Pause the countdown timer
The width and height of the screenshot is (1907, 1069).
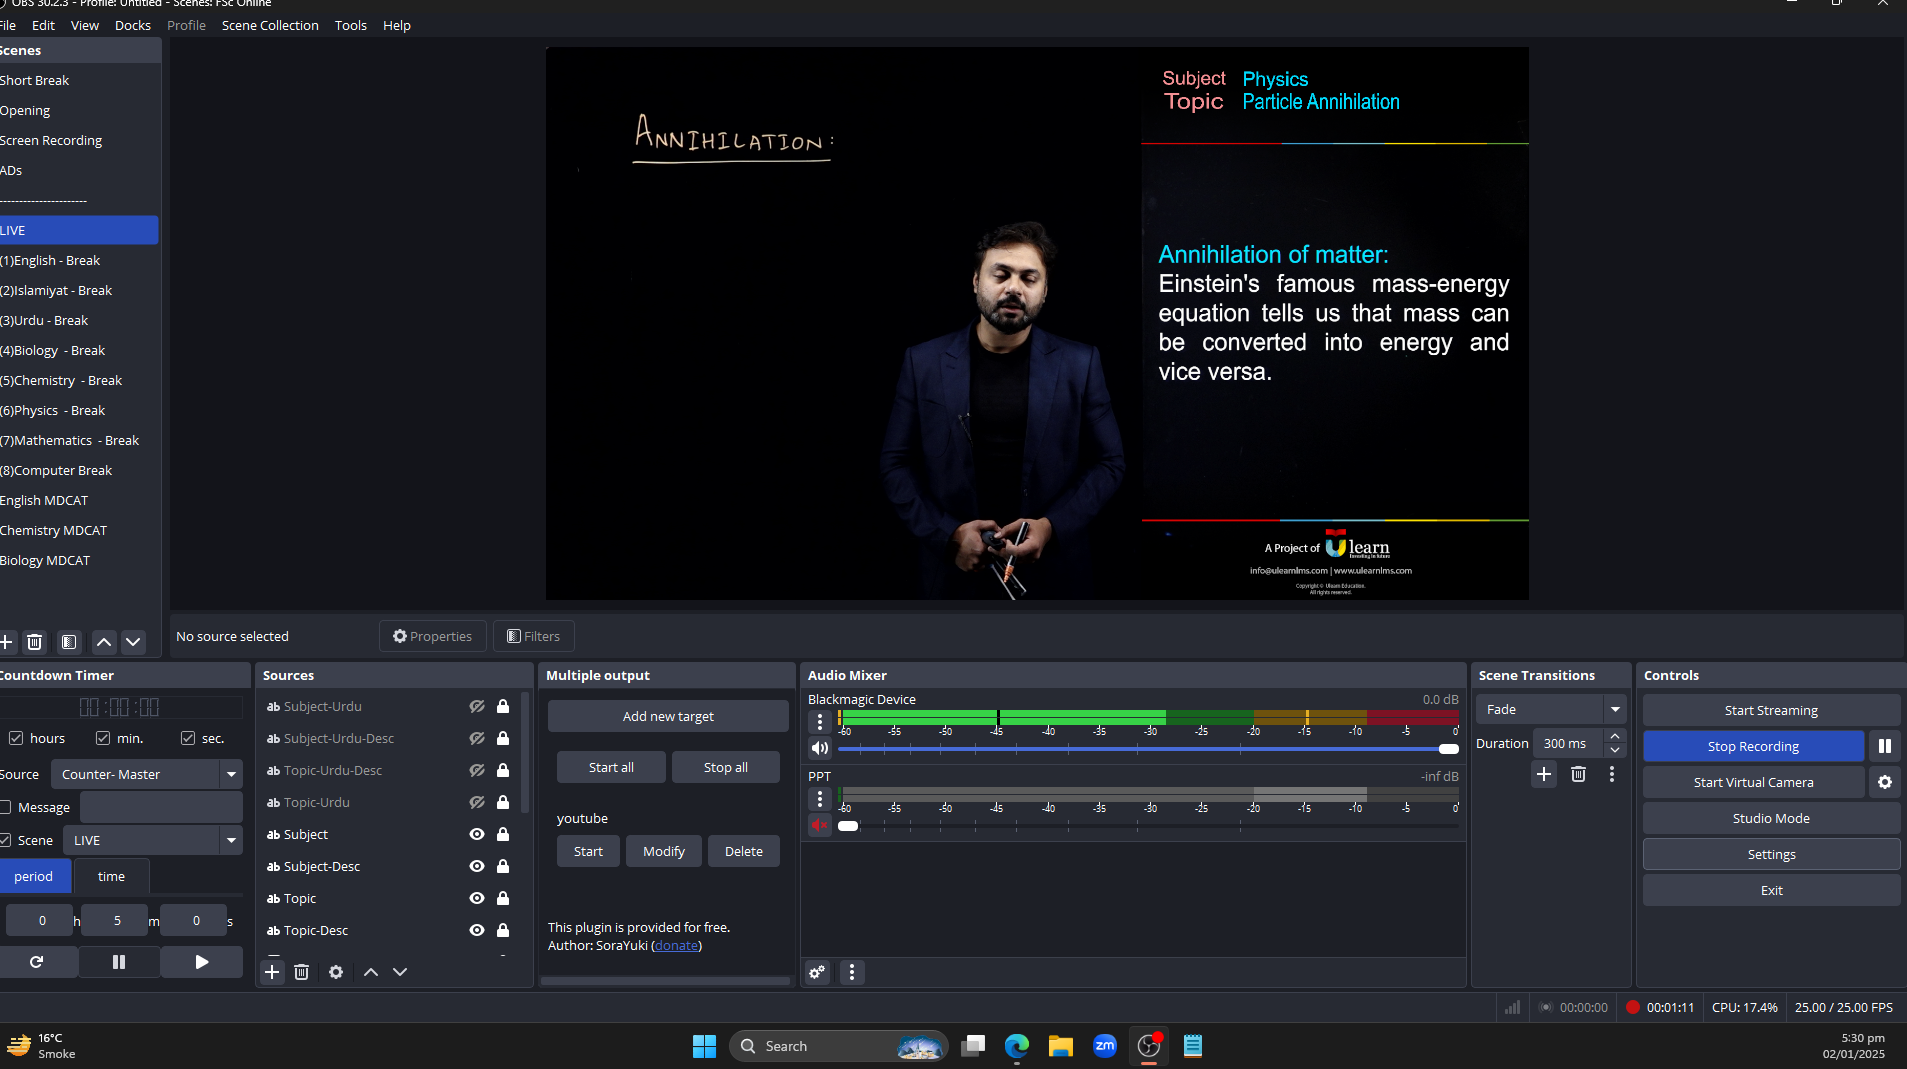coord(119,962)
